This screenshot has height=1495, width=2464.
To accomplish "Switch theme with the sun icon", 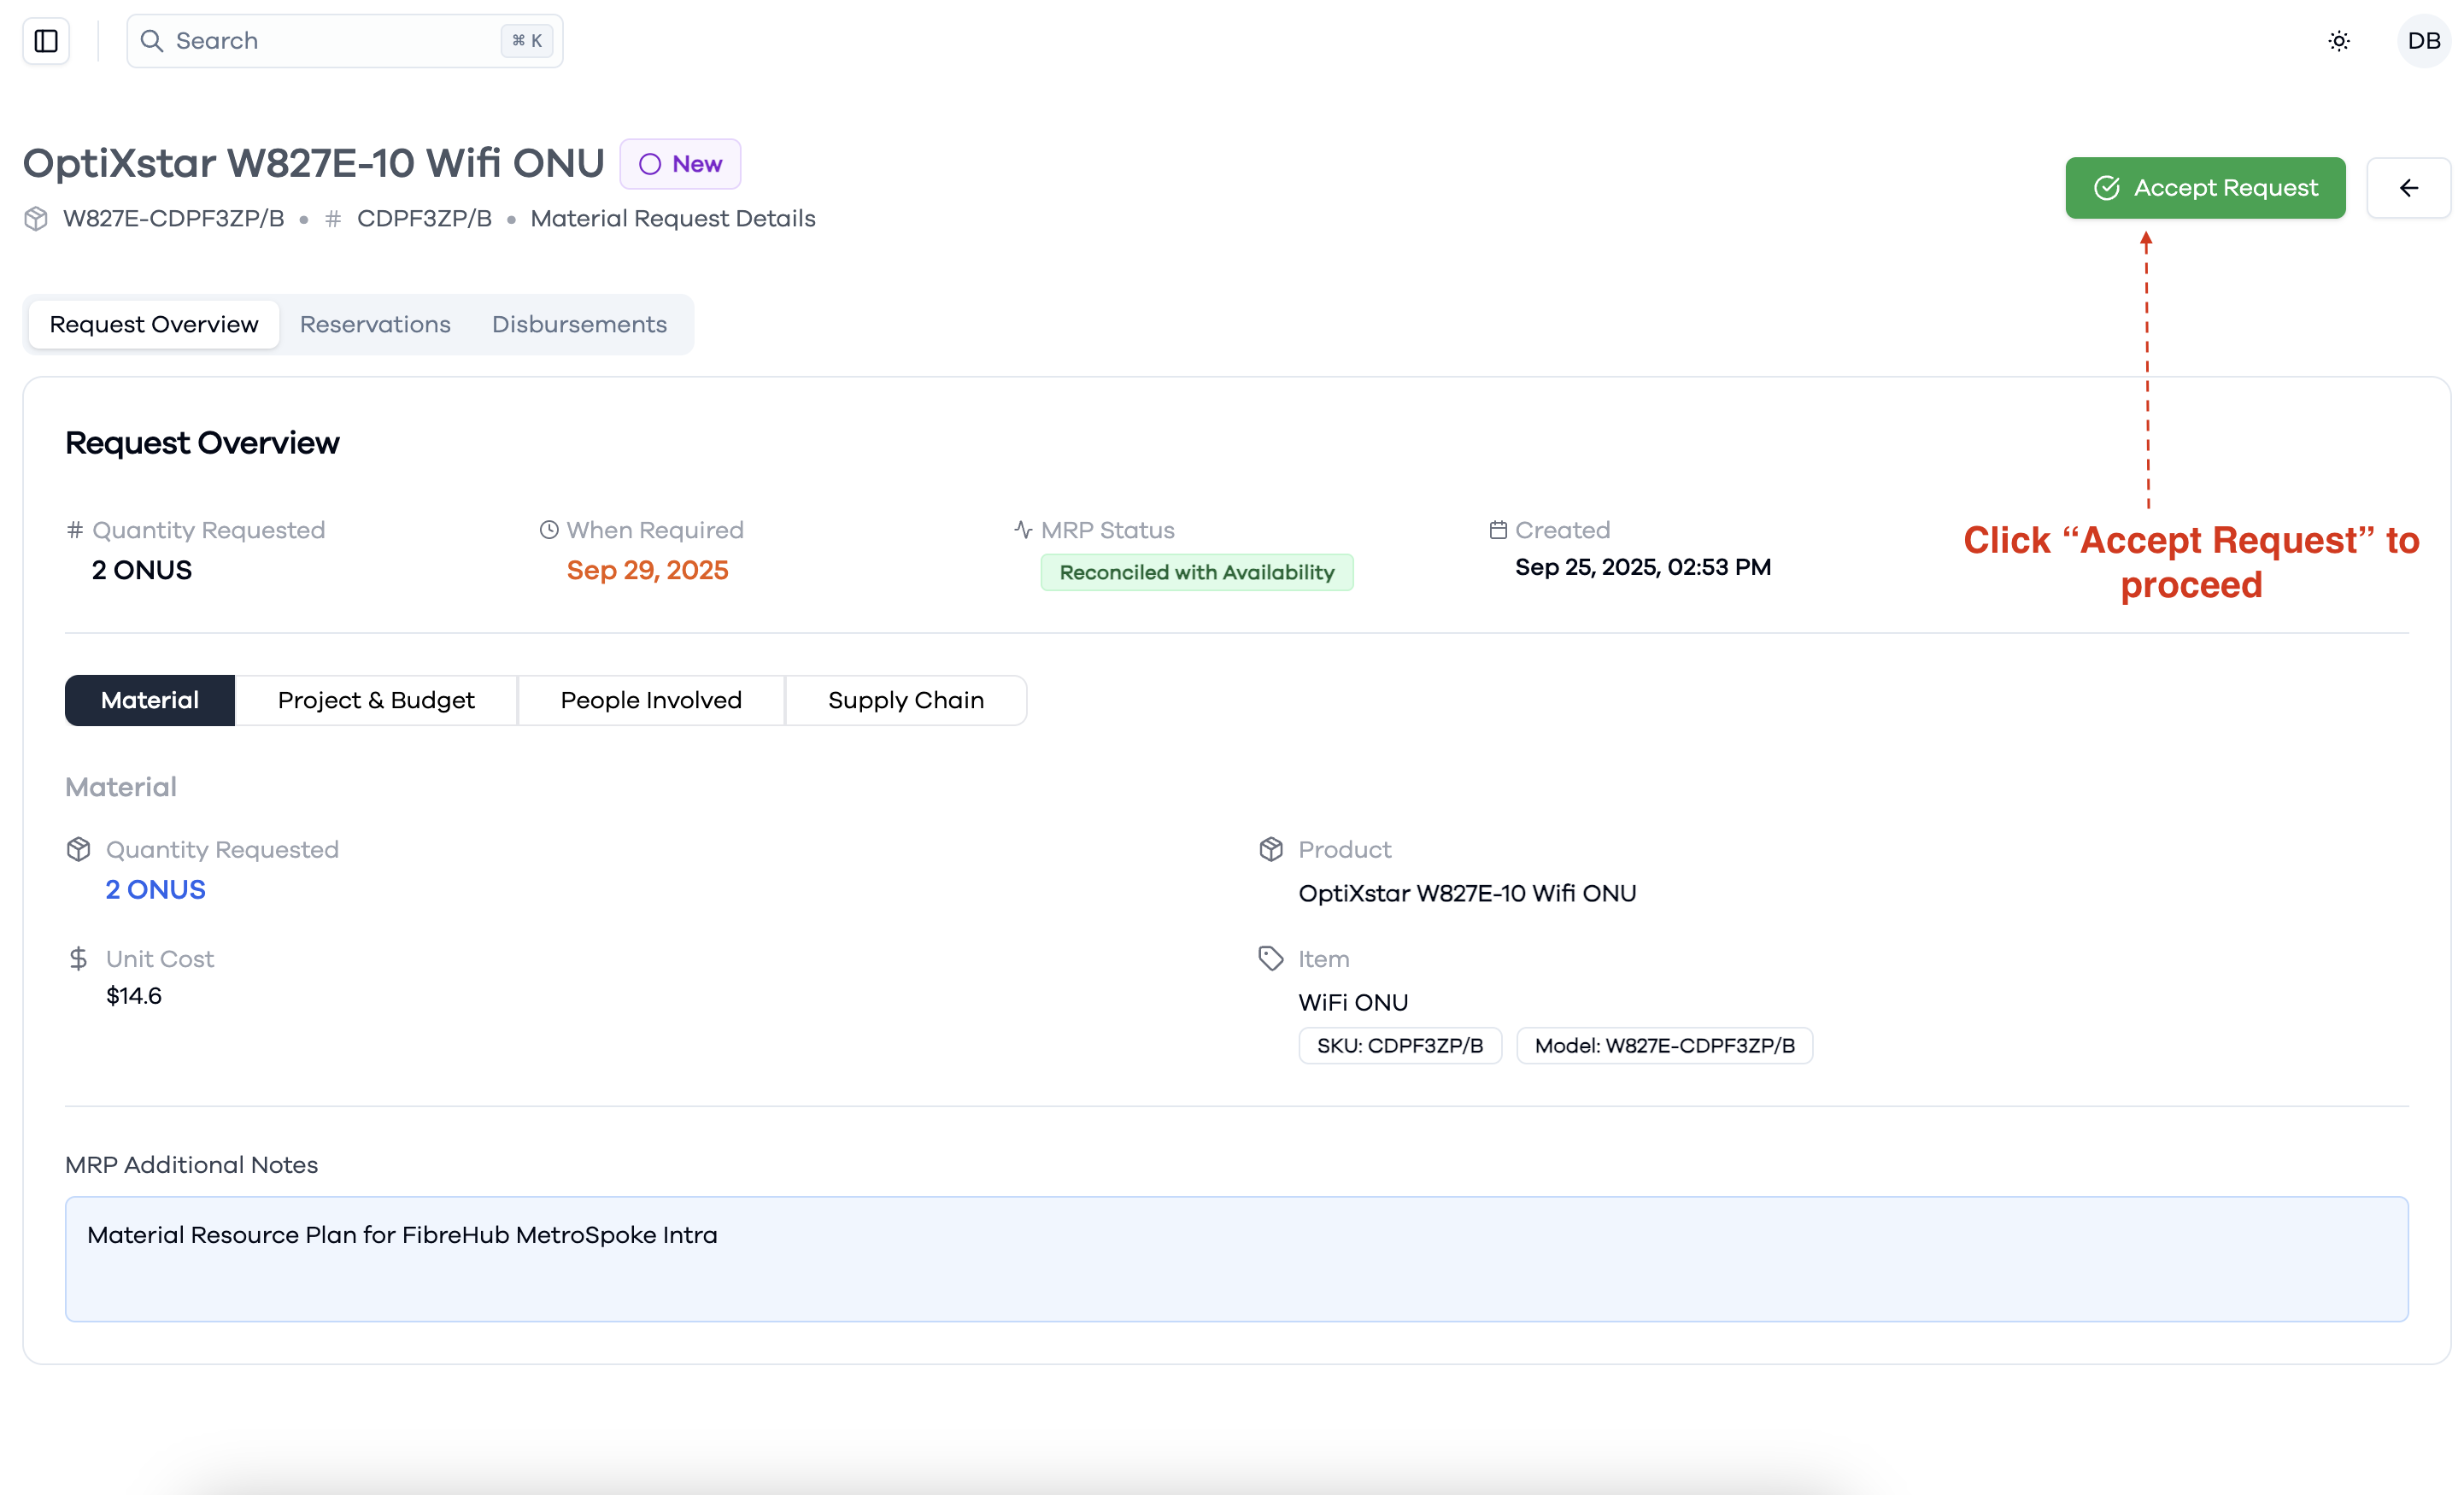I will [x=2339, y=41].
